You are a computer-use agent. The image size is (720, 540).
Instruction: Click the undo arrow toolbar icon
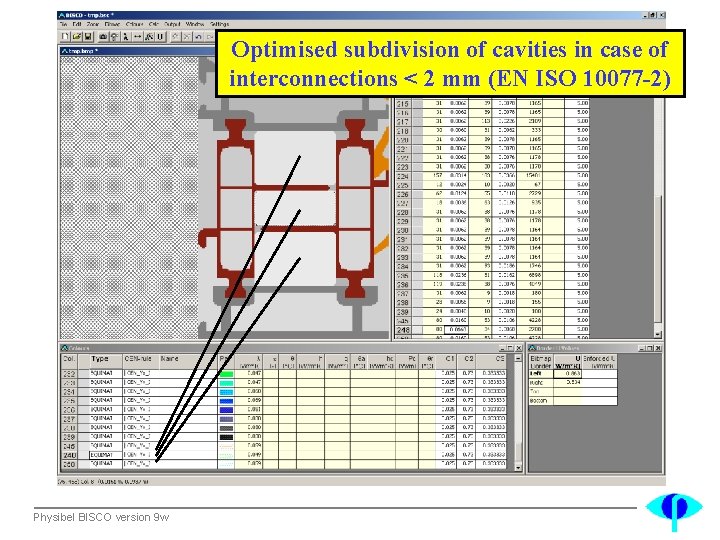(198, 36)
